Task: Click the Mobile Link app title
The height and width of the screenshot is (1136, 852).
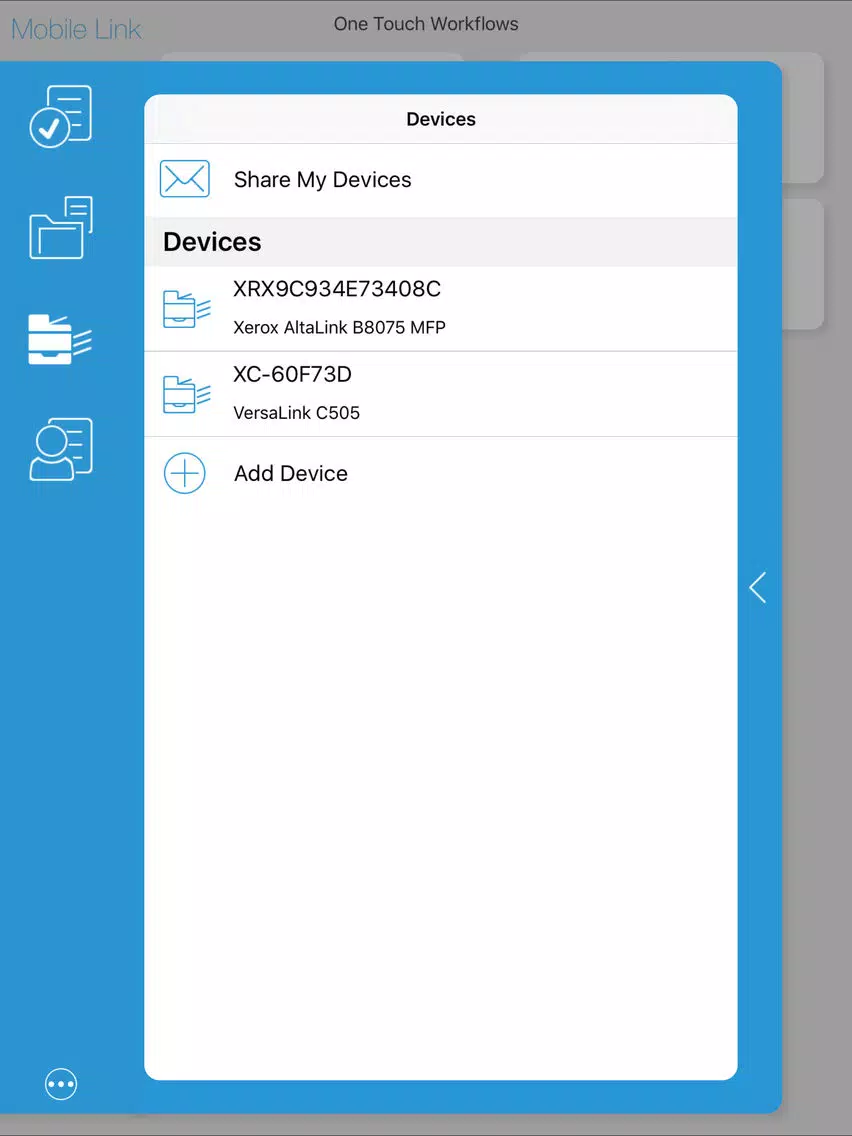Action: tap(76, 29)
